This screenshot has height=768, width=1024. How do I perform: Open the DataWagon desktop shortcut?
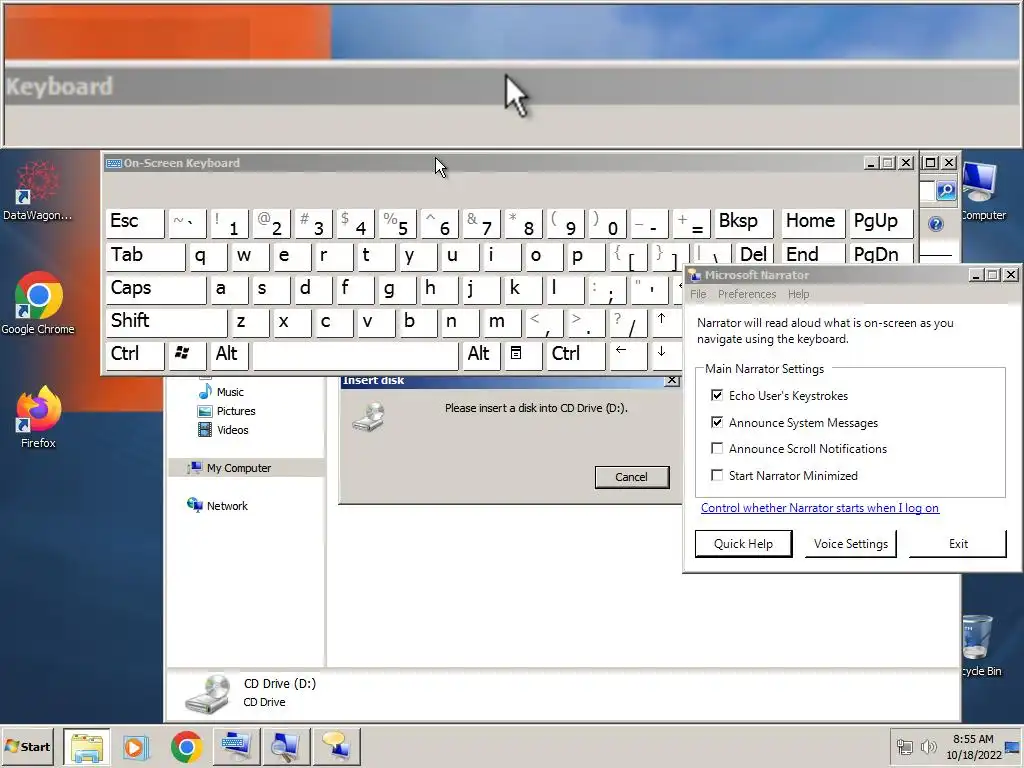coord(38,190)
